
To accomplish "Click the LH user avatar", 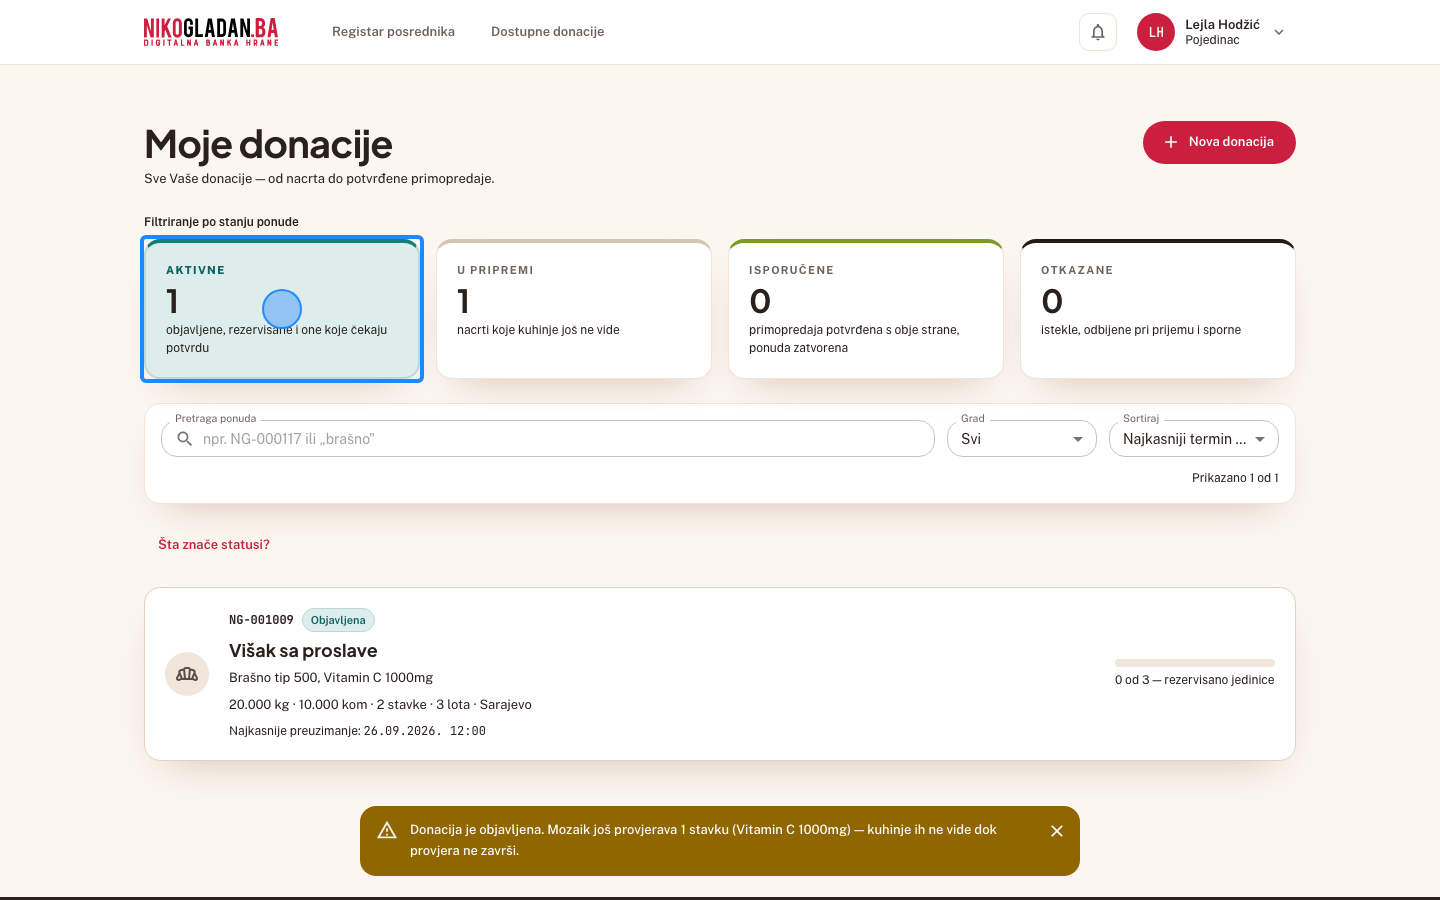I will [x=1156, y=32].
